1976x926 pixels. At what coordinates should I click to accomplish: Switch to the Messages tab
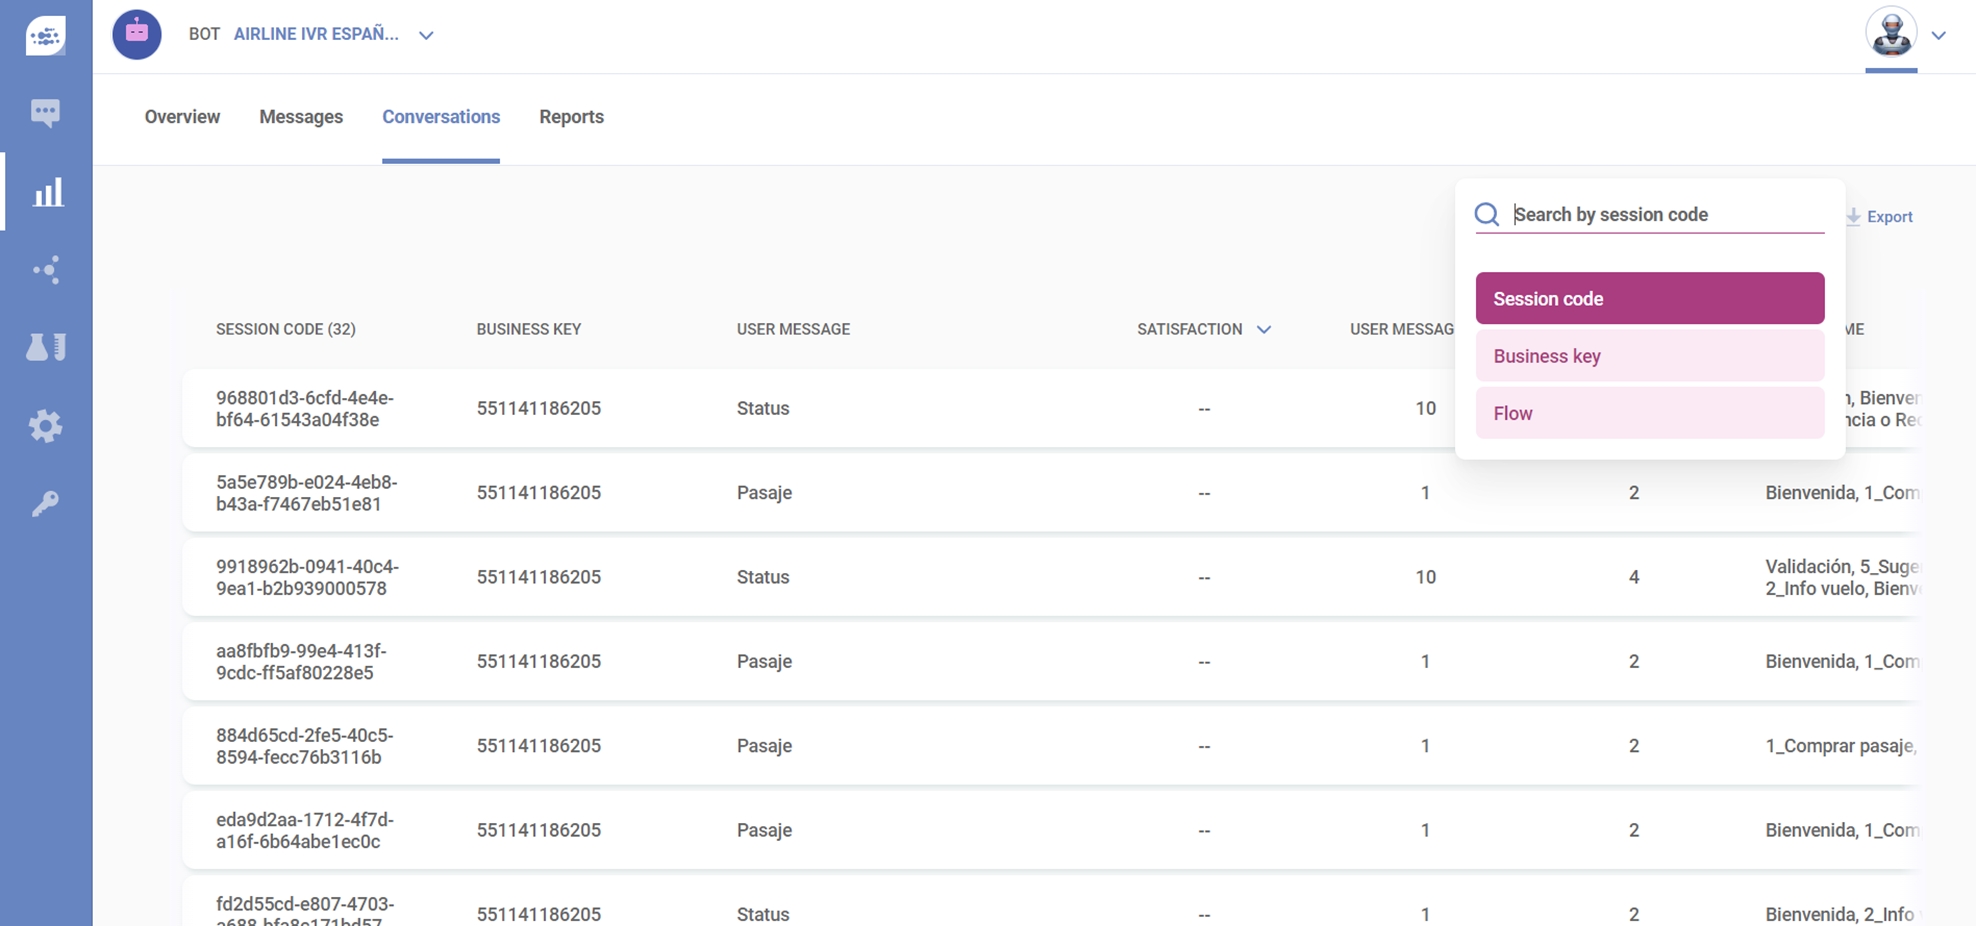(301, 117)
